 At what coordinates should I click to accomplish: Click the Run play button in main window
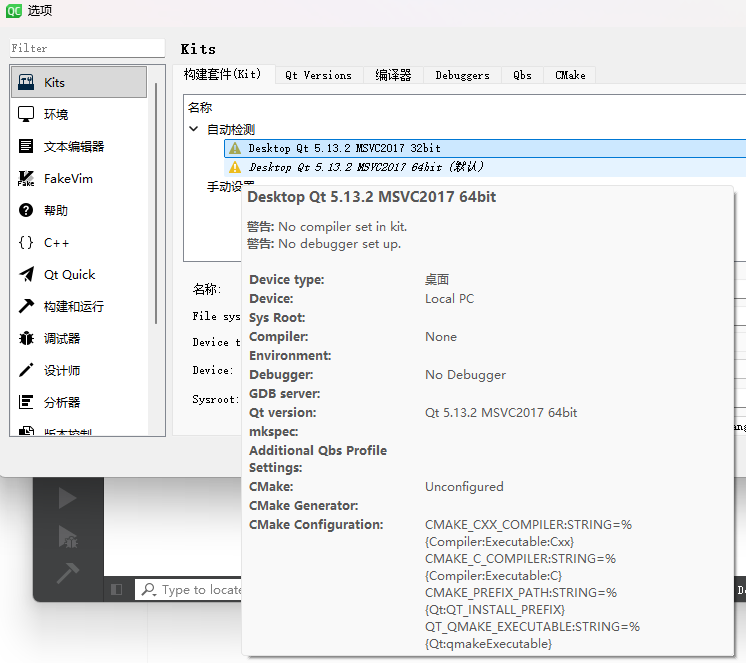click(68, 498)
